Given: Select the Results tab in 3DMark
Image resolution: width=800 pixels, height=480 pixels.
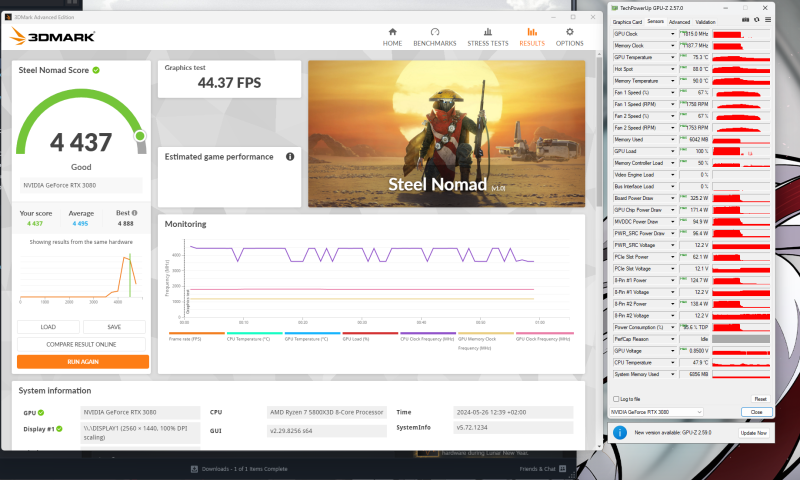Looking at the screenshot, I should tap(532, 37).
